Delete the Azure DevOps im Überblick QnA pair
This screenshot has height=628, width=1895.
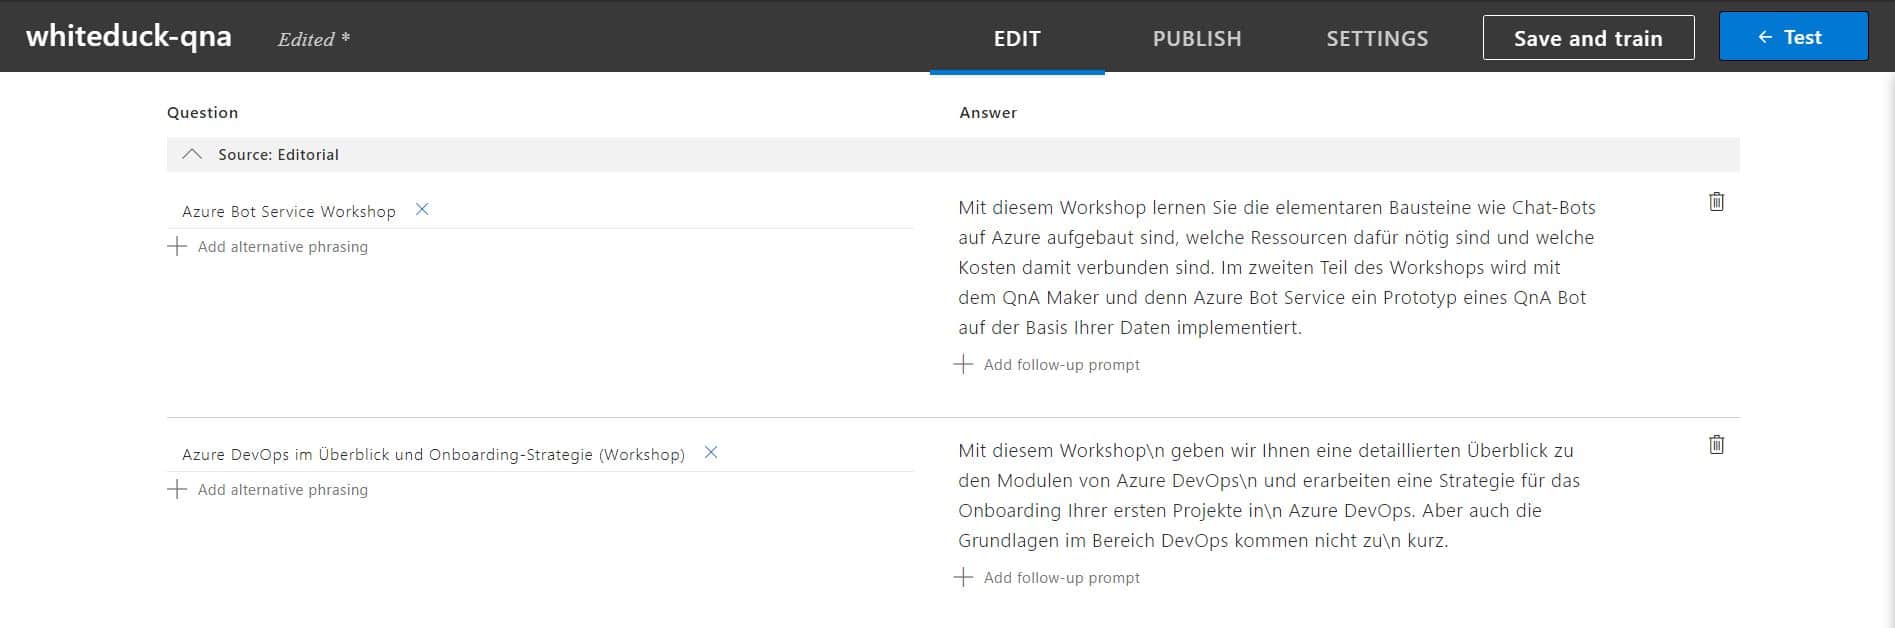coord(1716,445)
